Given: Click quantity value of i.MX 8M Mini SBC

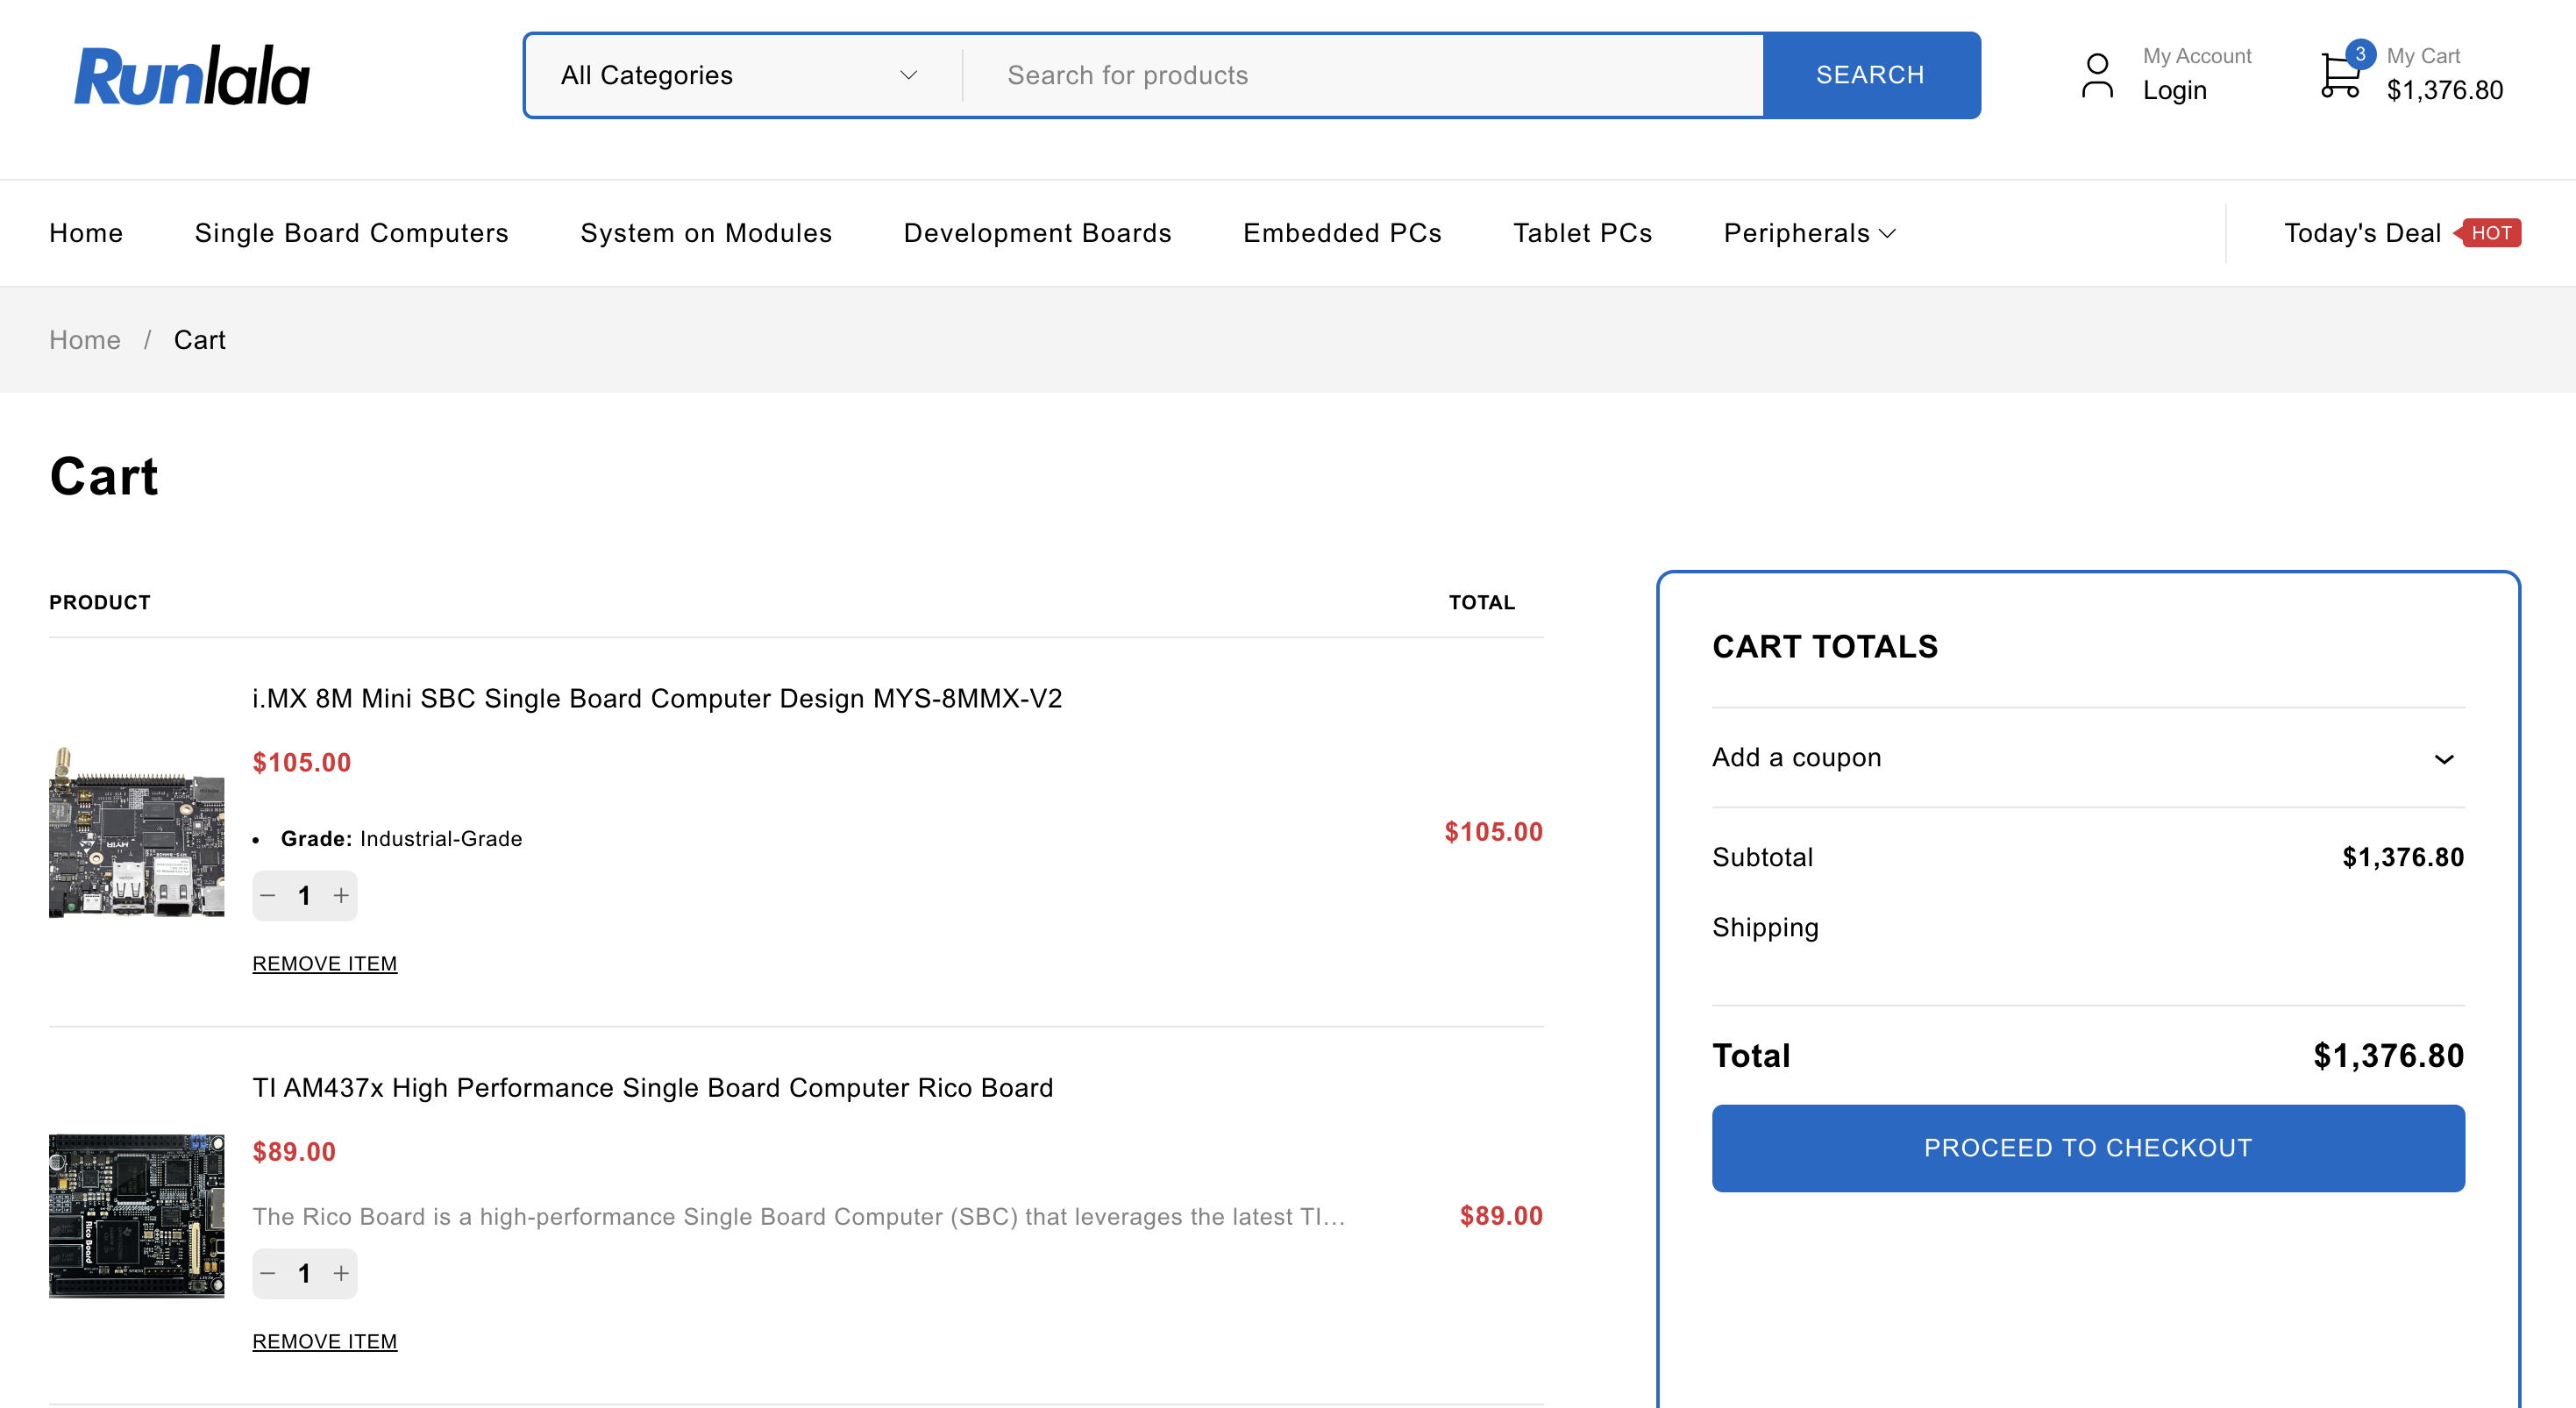Looking at the screenshot, I should [x=304, y=896].
